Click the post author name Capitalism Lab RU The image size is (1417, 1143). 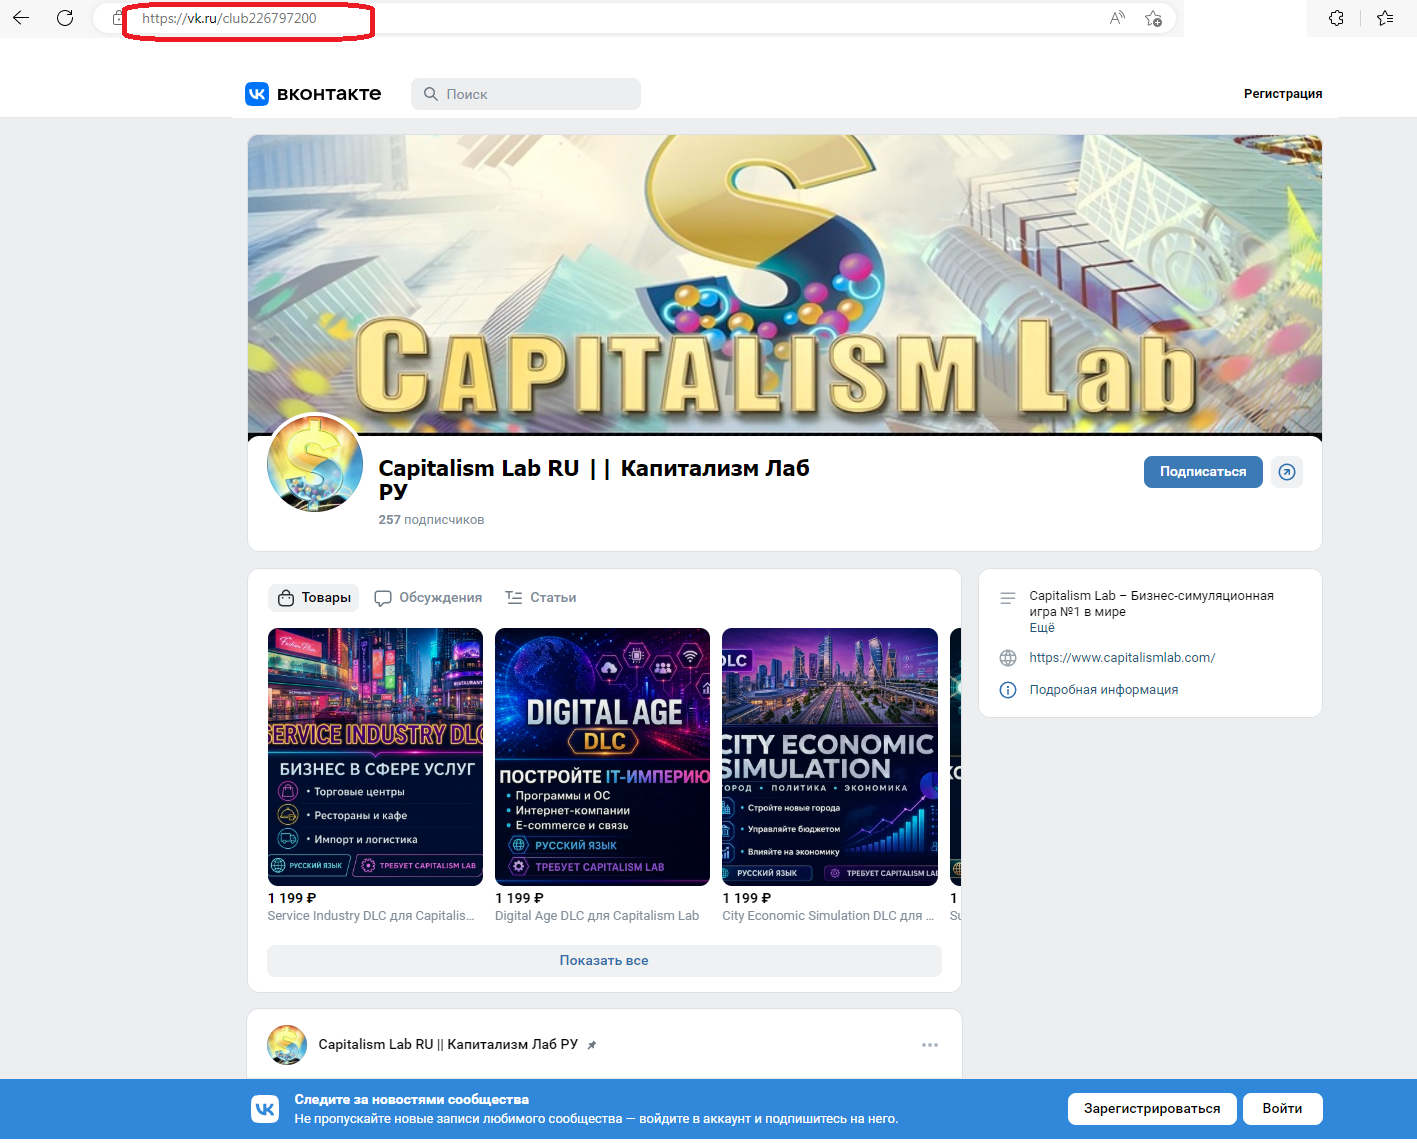(448, 1045)
